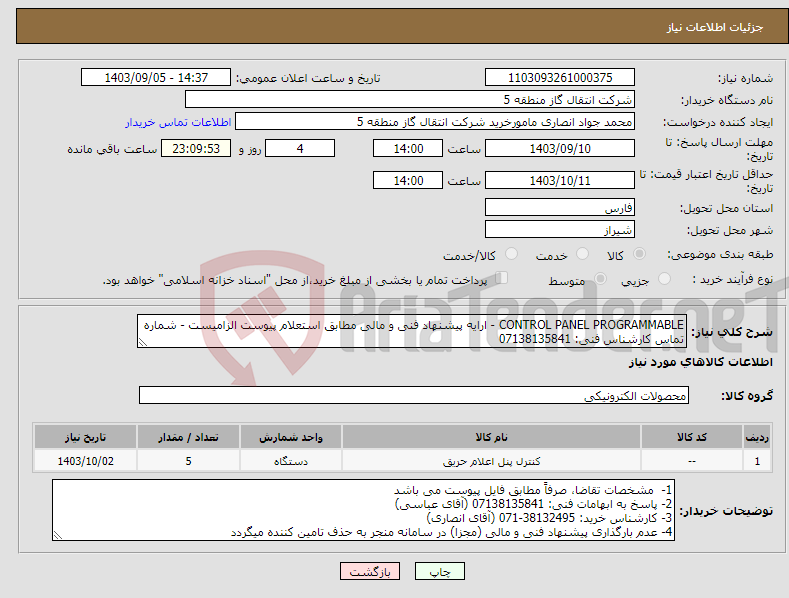Image resolution: width=789 pixels, height=598 pixels.
Task: Click unit cell دستگاه
Action: pos(291,461)
